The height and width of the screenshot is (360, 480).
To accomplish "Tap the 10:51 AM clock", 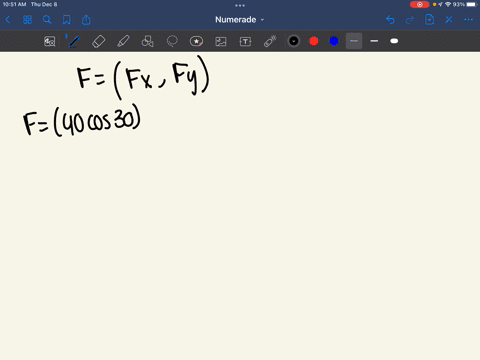I will (14, 4).
